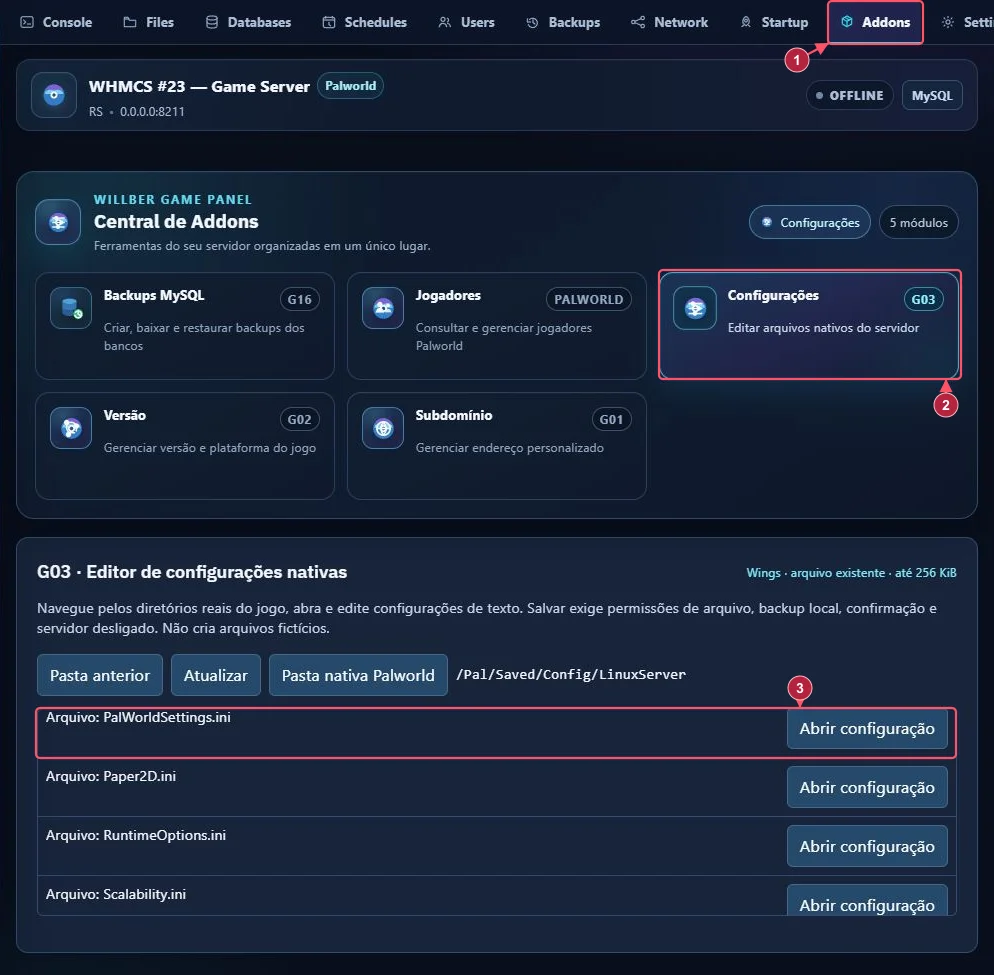
Task: Click the Addons cube icon
Action: [x=847, y=22]
